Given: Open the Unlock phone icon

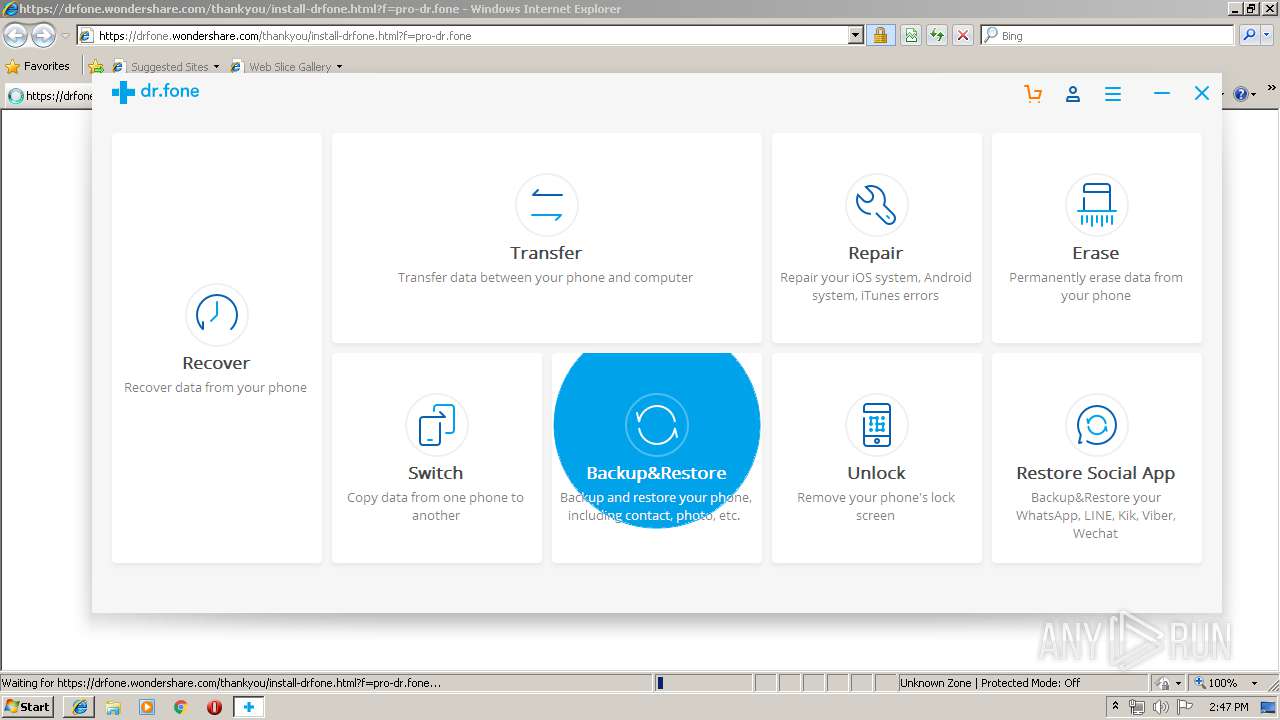Looking at the screenshot, I should pyautogui.click(x=876, y=424).
